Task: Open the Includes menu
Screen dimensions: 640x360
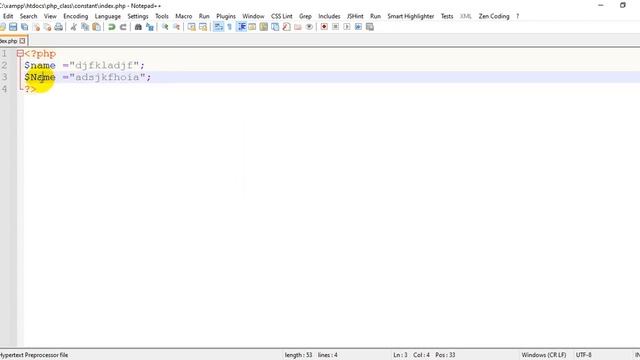Action: coord(329,16)
